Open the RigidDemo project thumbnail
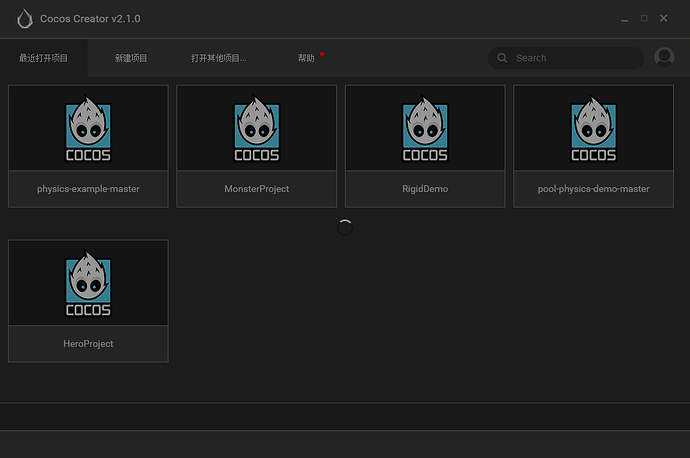 (x=425, y=128)
